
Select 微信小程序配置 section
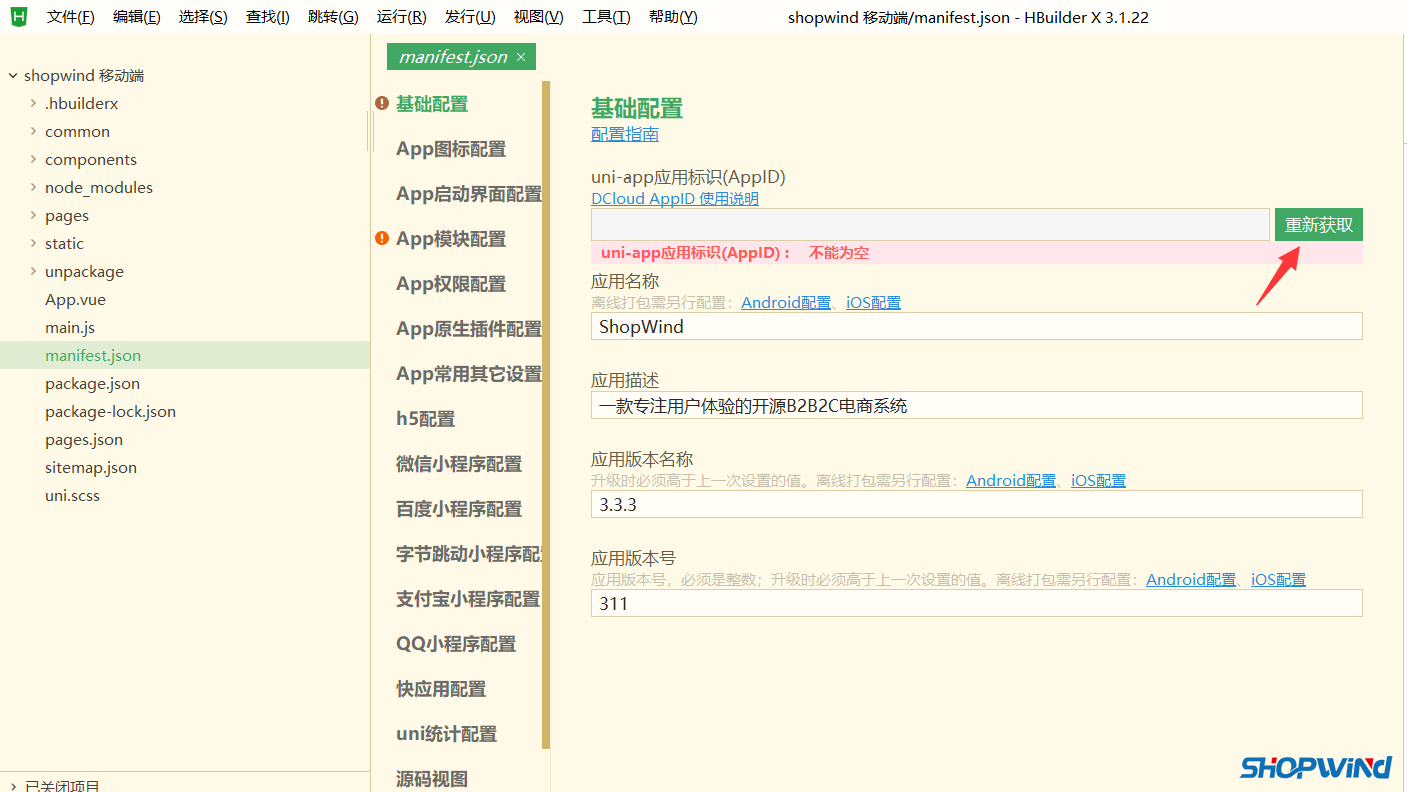pyautogui.click(x=459, y=464)
